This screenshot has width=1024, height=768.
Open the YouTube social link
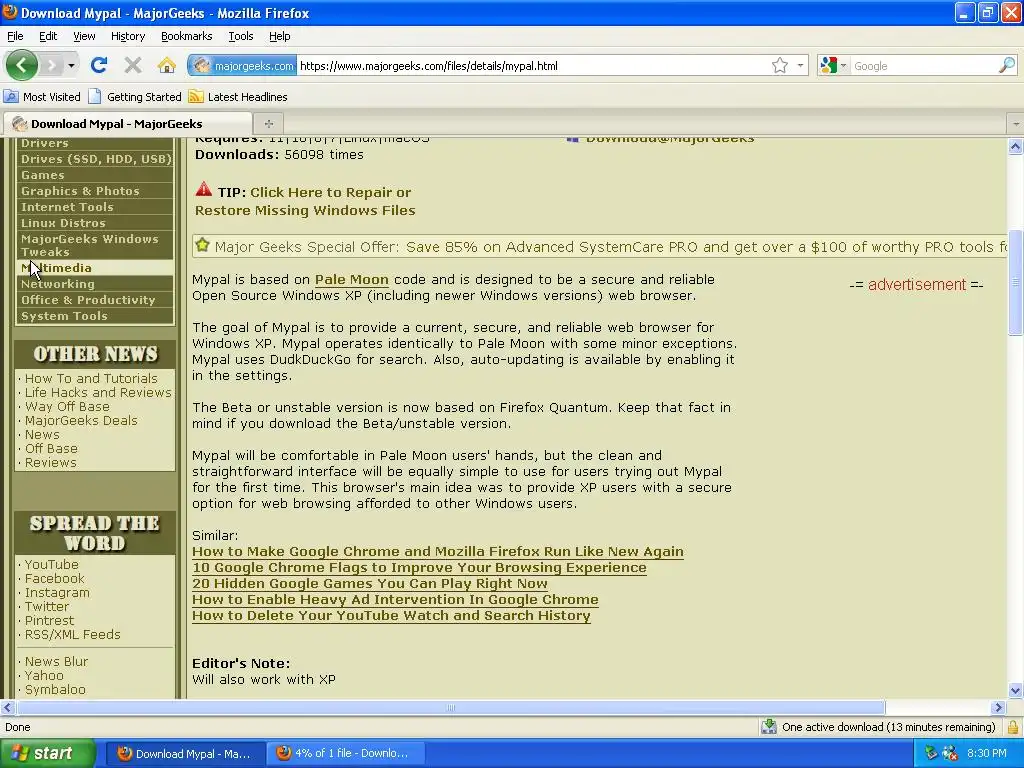(52, 564)
